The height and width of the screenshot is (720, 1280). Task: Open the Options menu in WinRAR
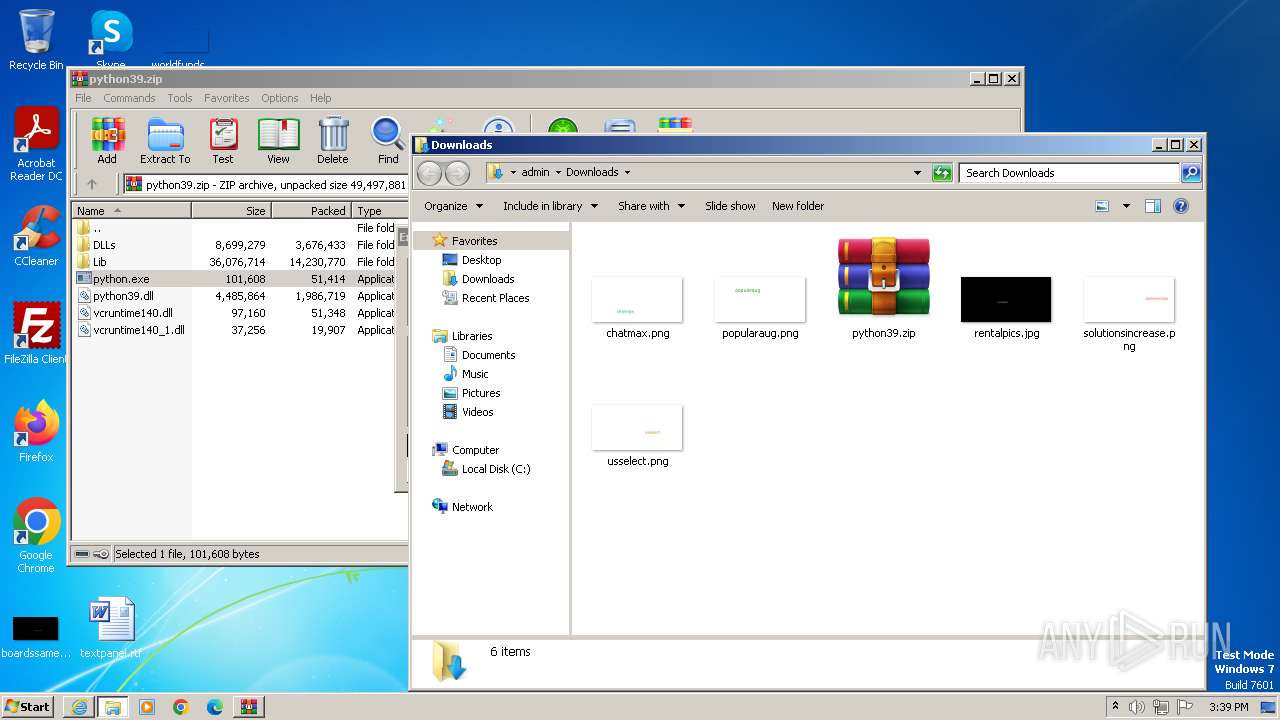pos(280,98)
